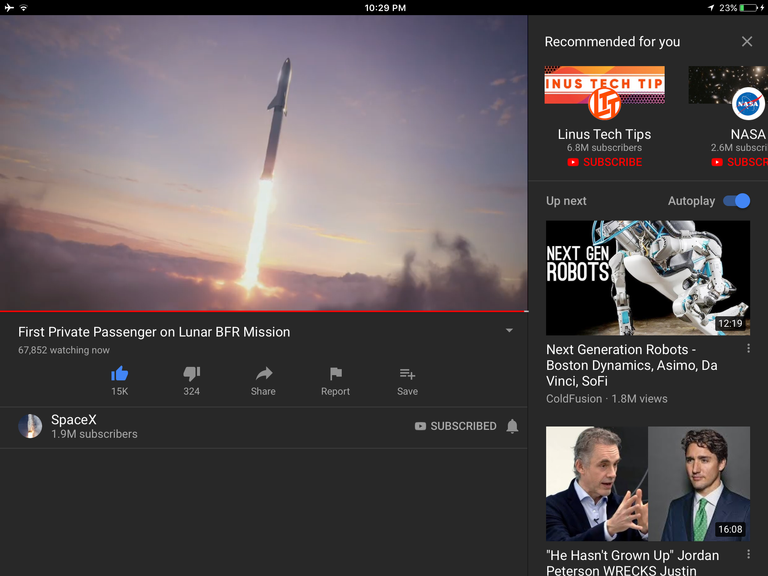Tap the notification bell for SpaceX
768x576 pixels.
tap(512, 426)
